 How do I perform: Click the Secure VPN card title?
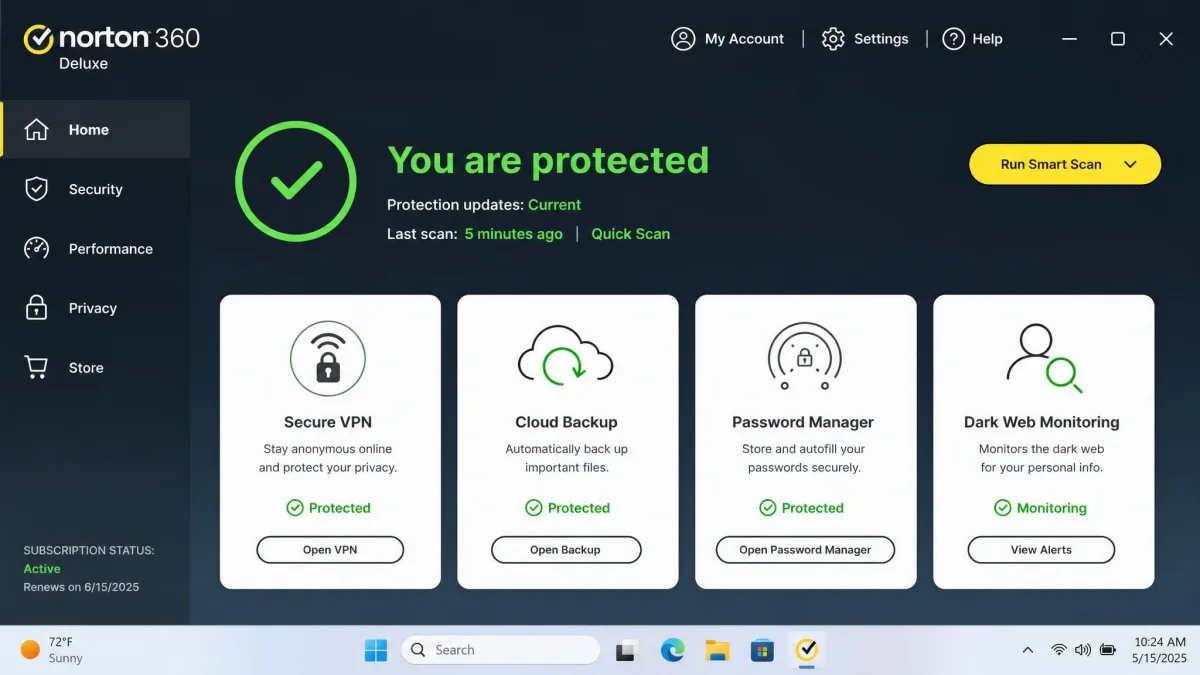tap(328, 422)
